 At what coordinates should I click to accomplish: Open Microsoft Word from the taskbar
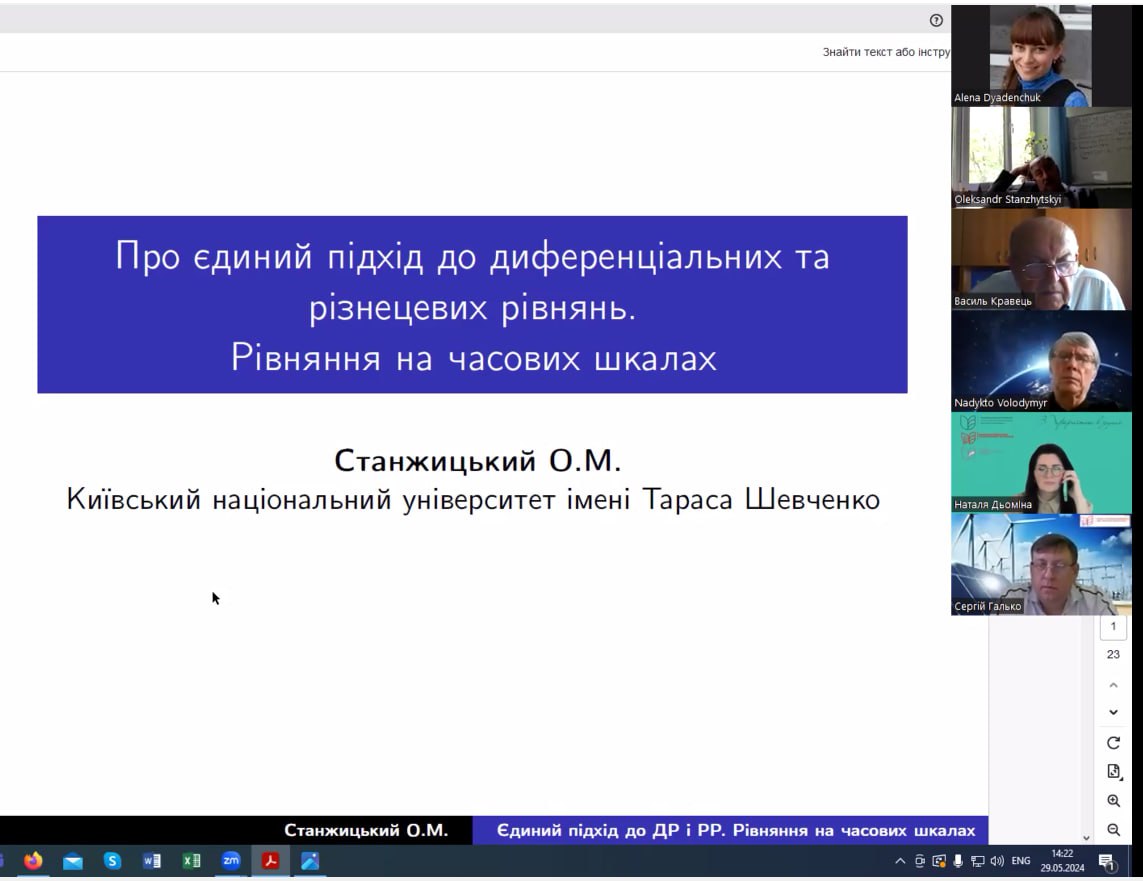point(152,861)
